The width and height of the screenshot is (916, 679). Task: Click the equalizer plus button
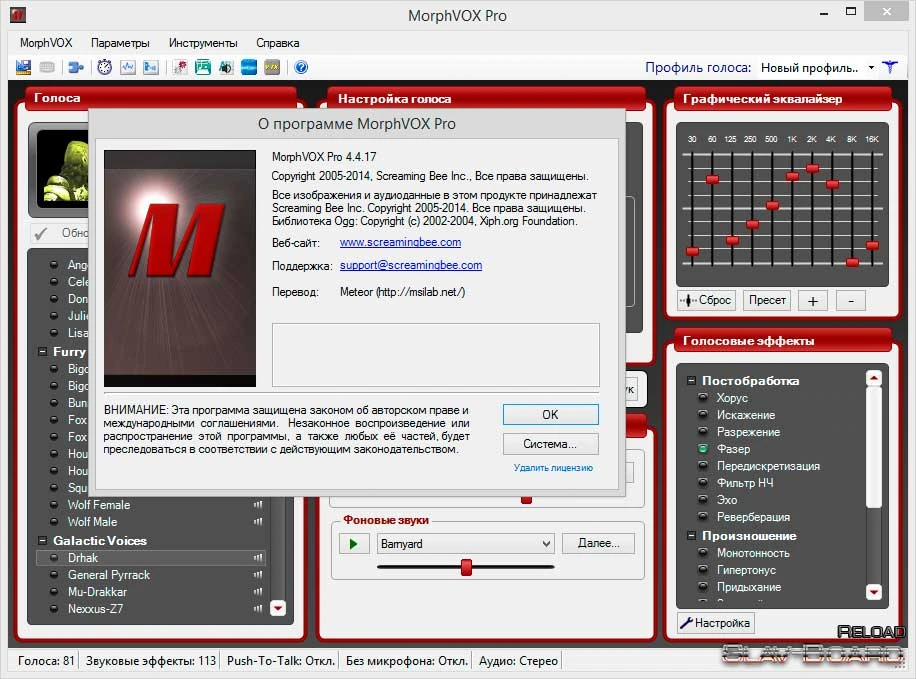(x=813, y=301)
